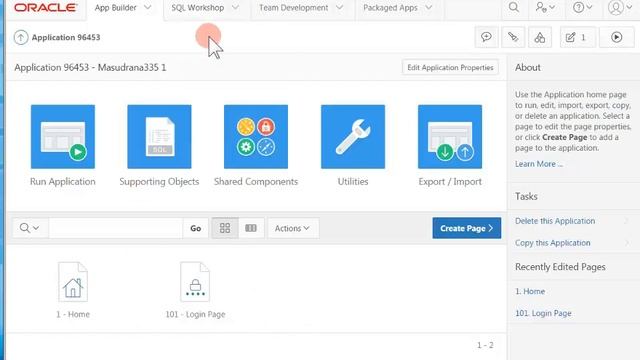Open the Shared Components tile

click(x=256, y=137)
